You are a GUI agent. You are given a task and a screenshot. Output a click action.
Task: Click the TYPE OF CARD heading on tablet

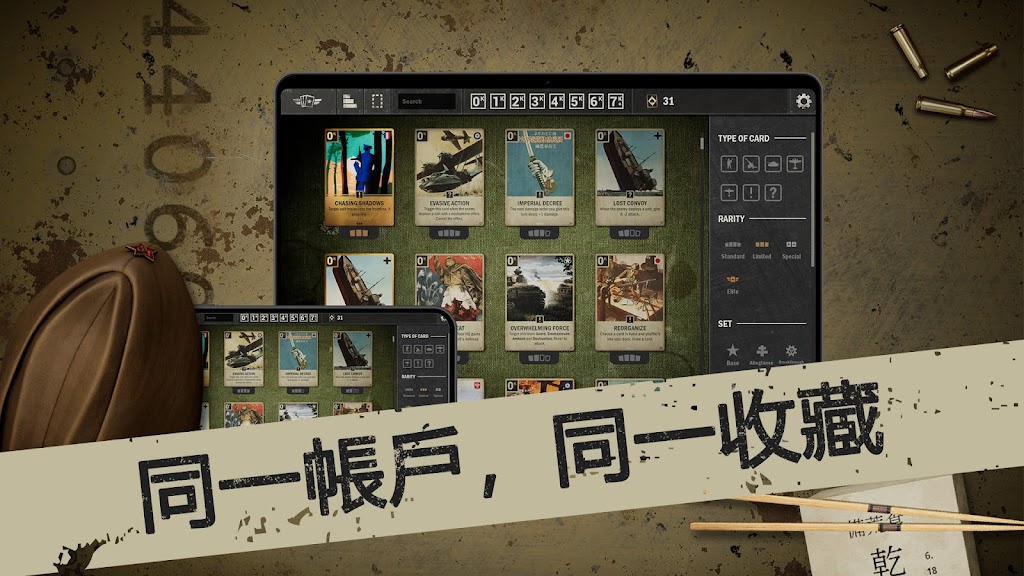[x=743, y=138]
